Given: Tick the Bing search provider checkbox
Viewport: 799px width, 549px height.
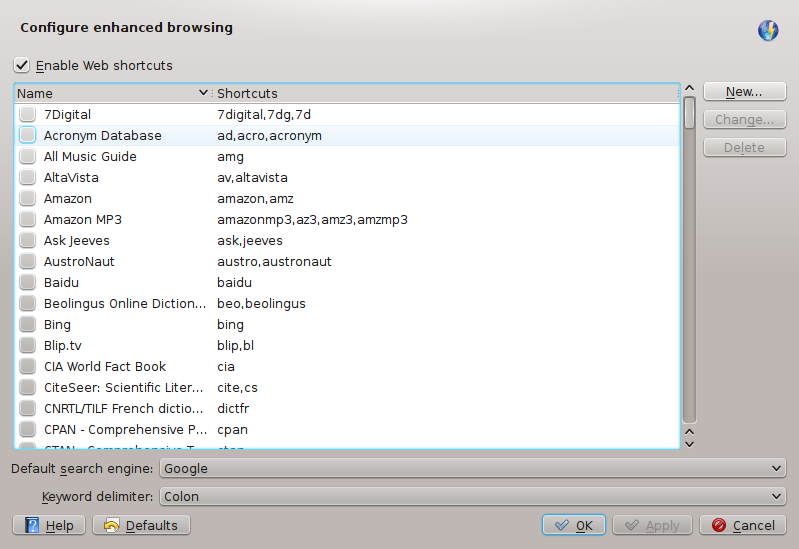Looking at the screenshot, I should [x=27, y=325].
